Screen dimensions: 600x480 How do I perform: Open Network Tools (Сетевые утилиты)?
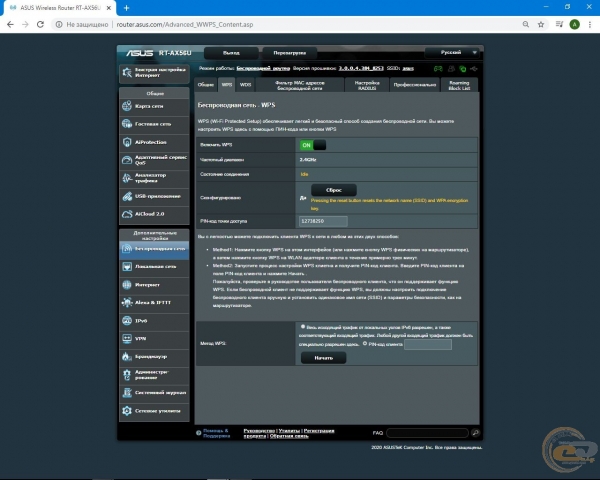[x=154, y=411]
